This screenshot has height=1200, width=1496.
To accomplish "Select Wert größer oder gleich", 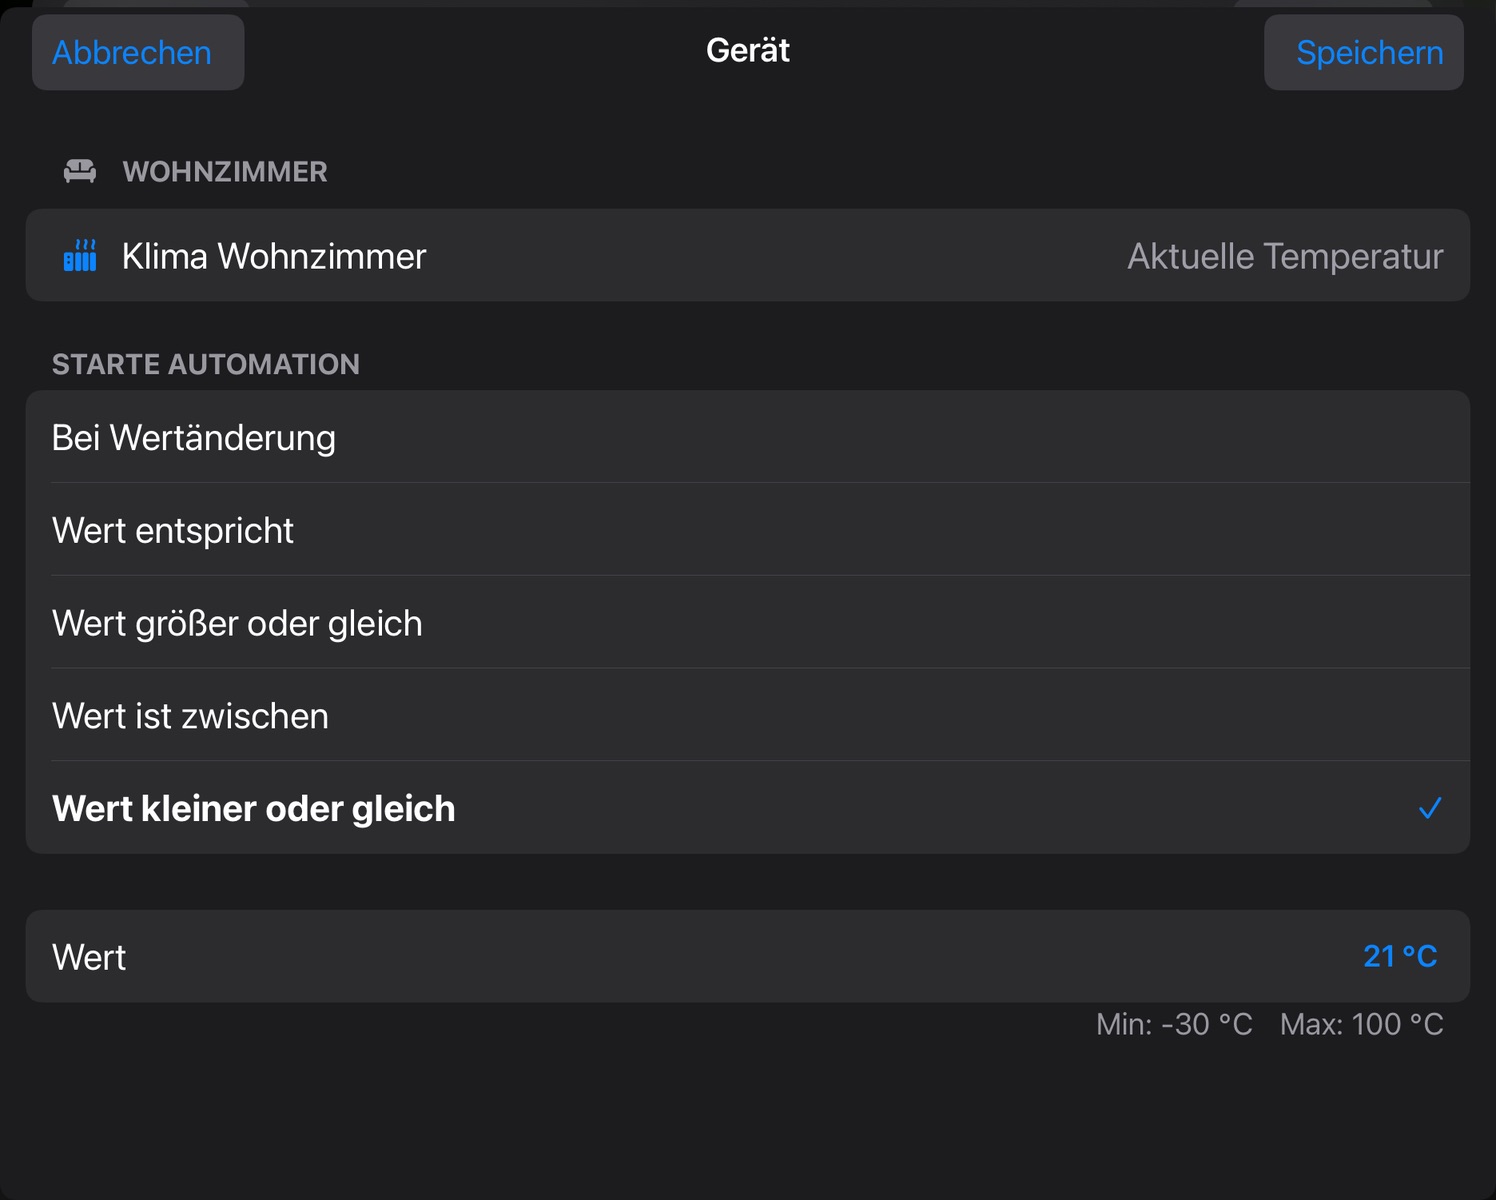I will 237,624.
